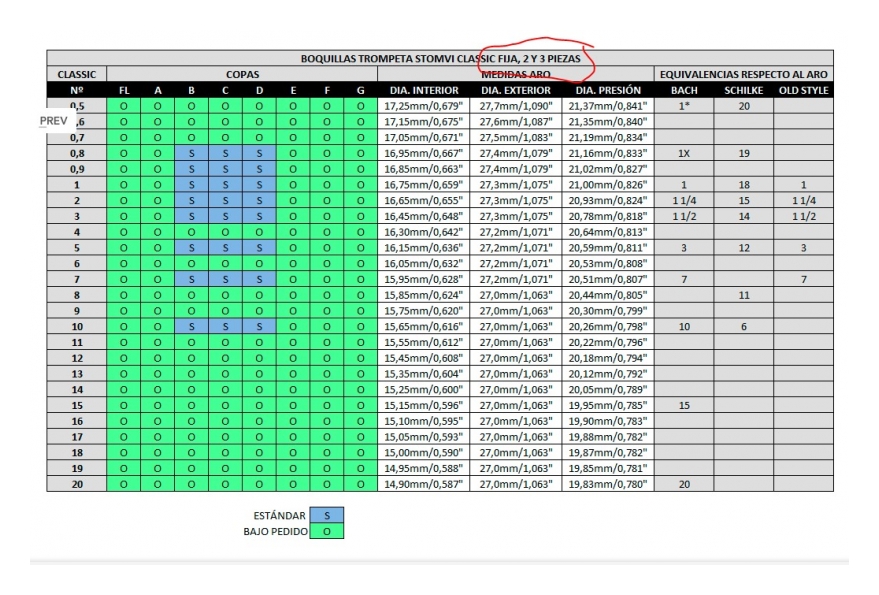The image size is (879, 595).
Task: Select the green BAJO PEDIDO legend swatch
Action: point(327,531)
